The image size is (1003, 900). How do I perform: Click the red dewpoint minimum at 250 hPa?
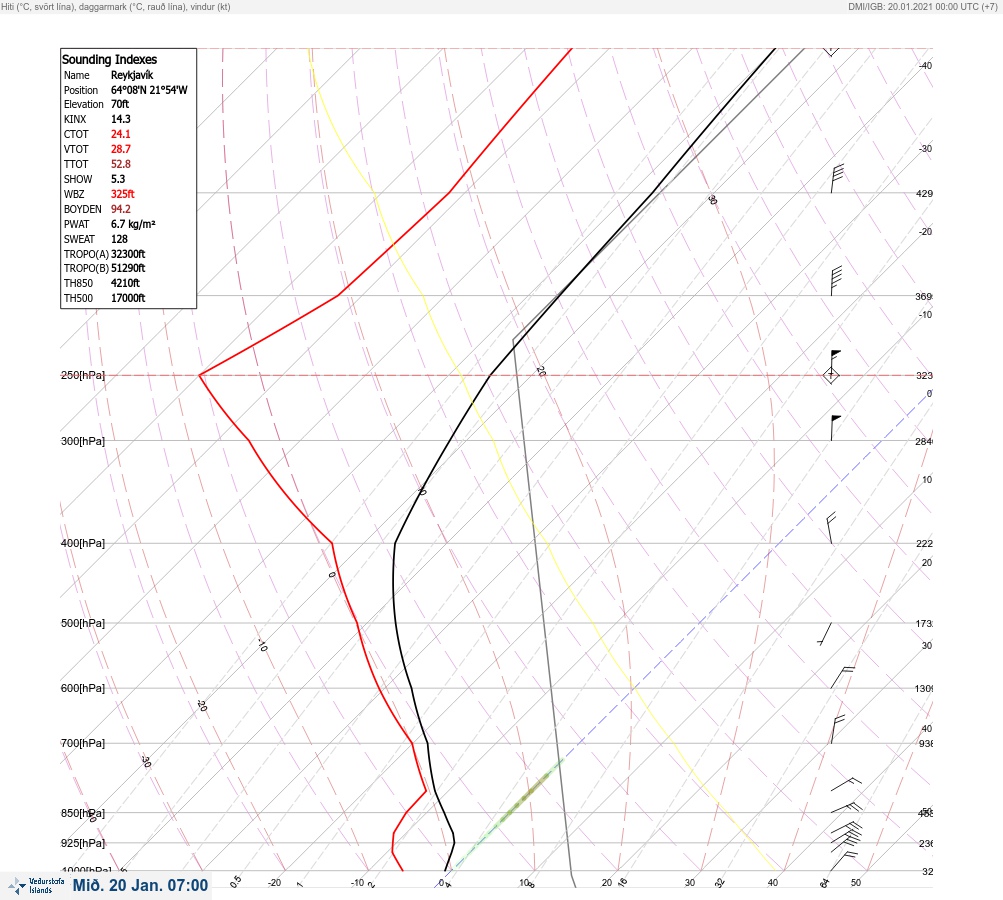[200, 375]
